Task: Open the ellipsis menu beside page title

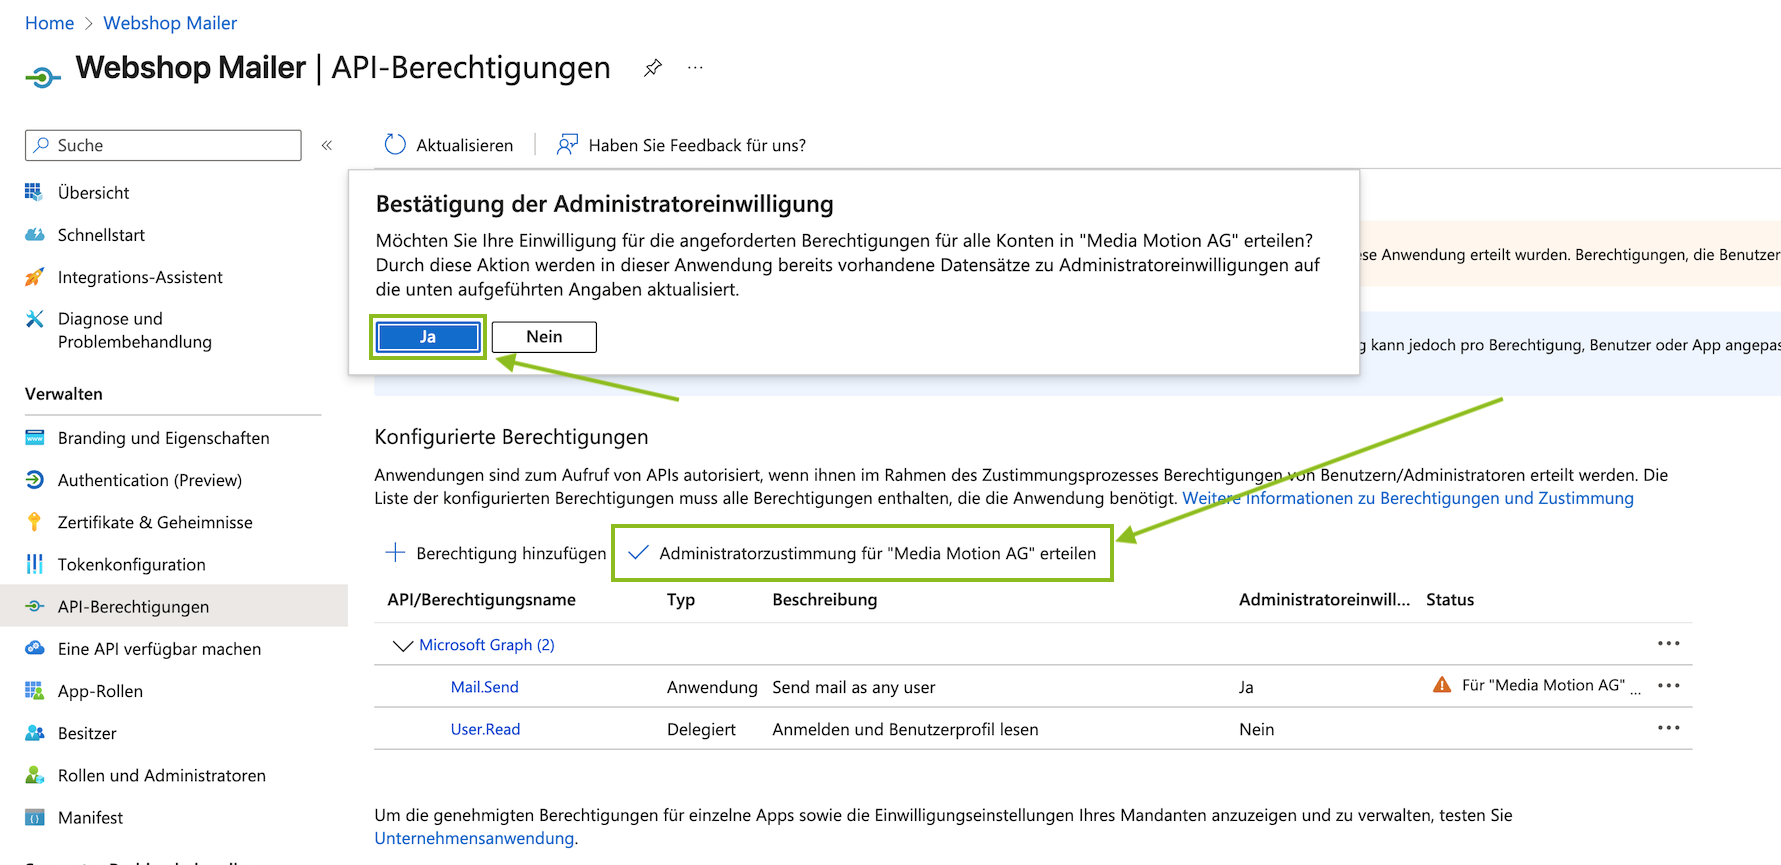Action: 695,68
